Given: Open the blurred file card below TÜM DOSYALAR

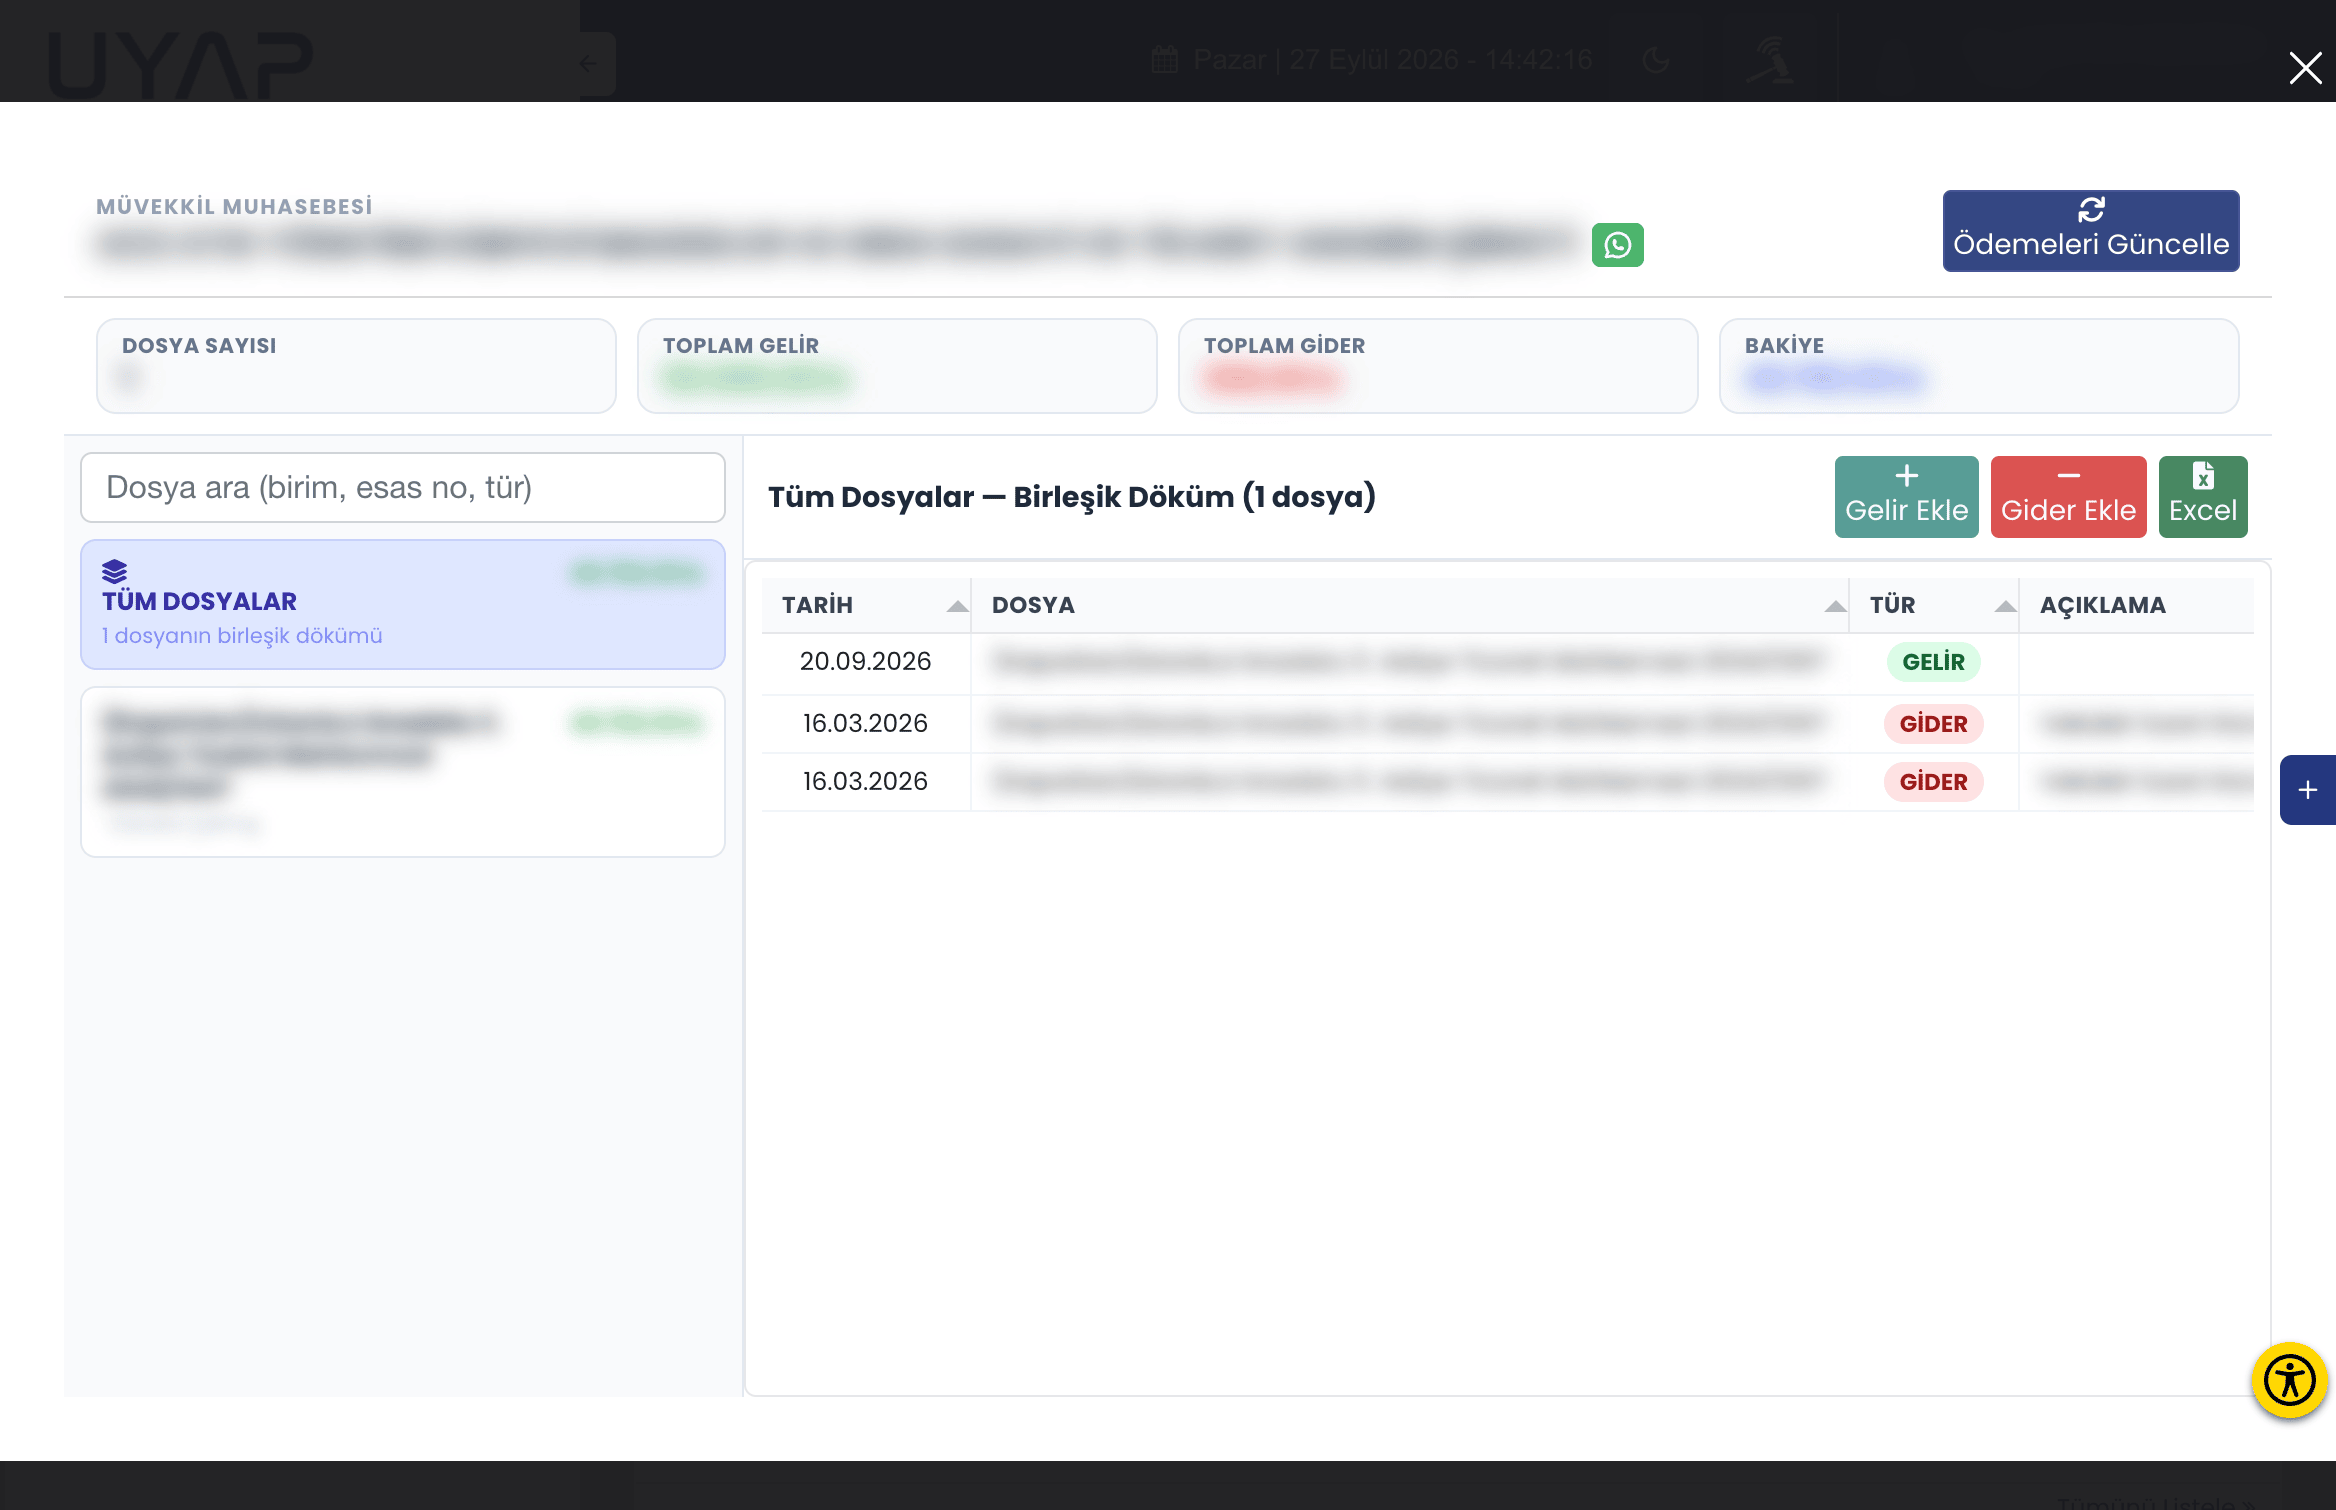Looking at the screenshot, I should tap(403, 771).
